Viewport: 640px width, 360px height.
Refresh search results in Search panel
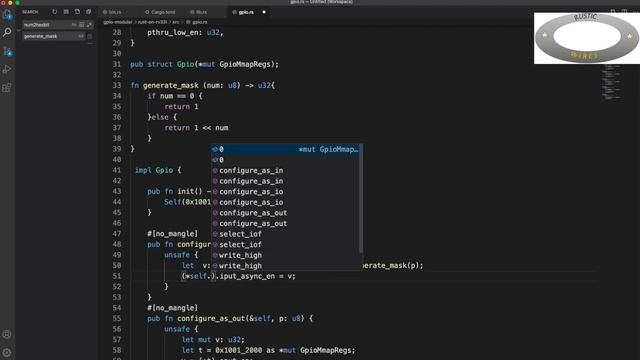55,12
